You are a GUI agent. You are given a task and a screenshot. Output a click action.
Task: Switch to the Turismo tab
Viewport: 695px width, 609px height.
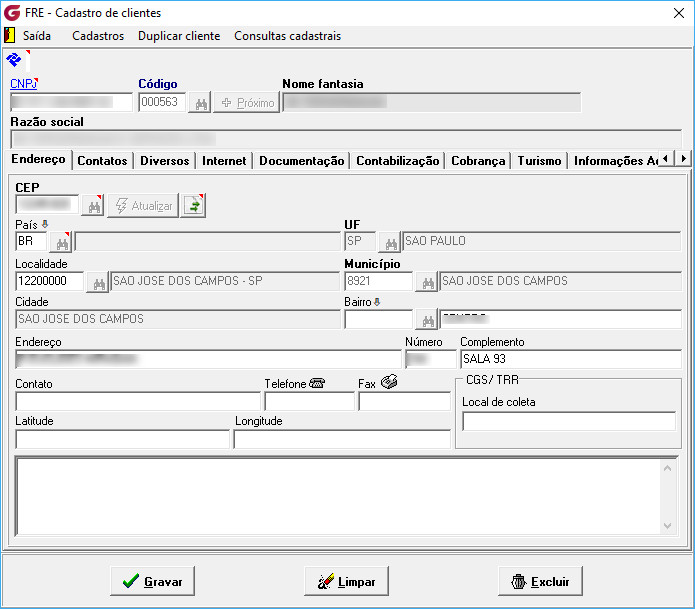pos(539,161)
